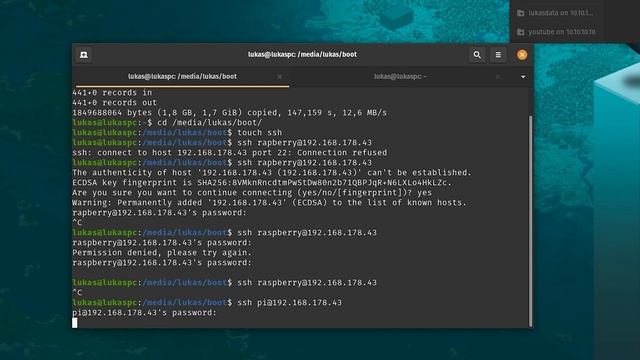Click the 'ssh pi@192.168.178.43' command
The width and height of the screenshot is (640, 360).
[289, 302]
